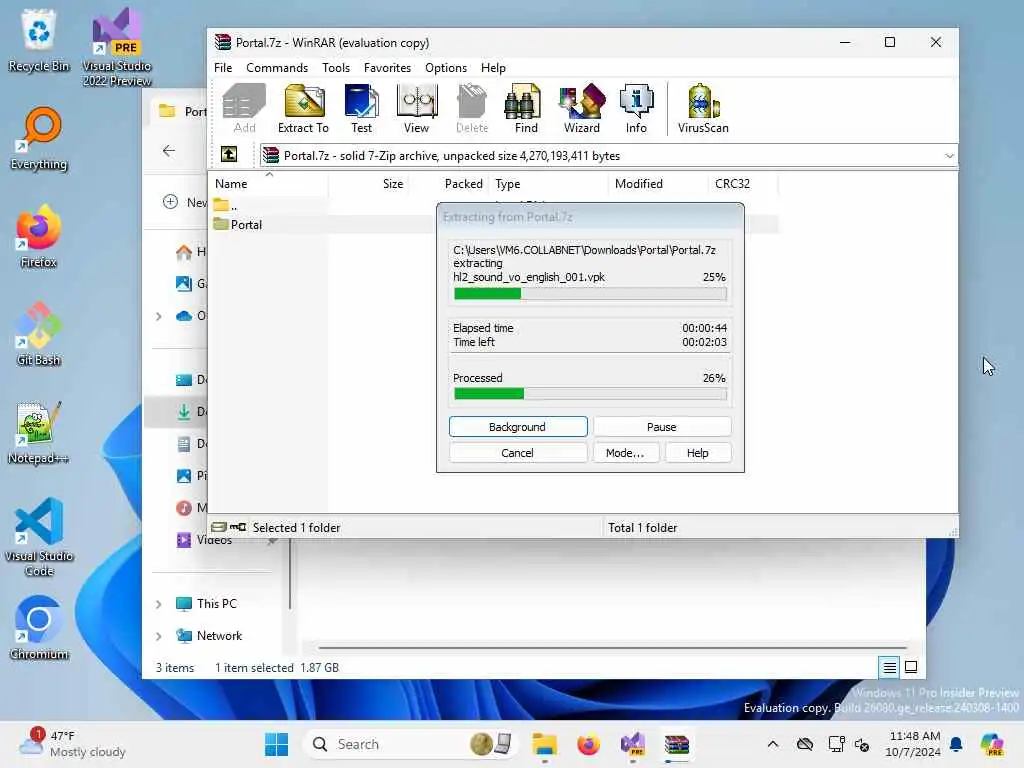Screen dimensions: 1024x768
Task: Open Everything search desktop icon
Action: tap(39, 138)
